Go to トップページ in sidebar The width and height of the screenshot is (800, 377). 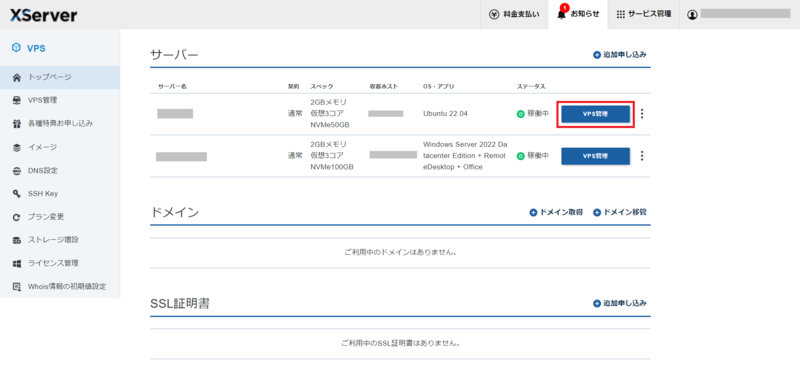[60, 78]
